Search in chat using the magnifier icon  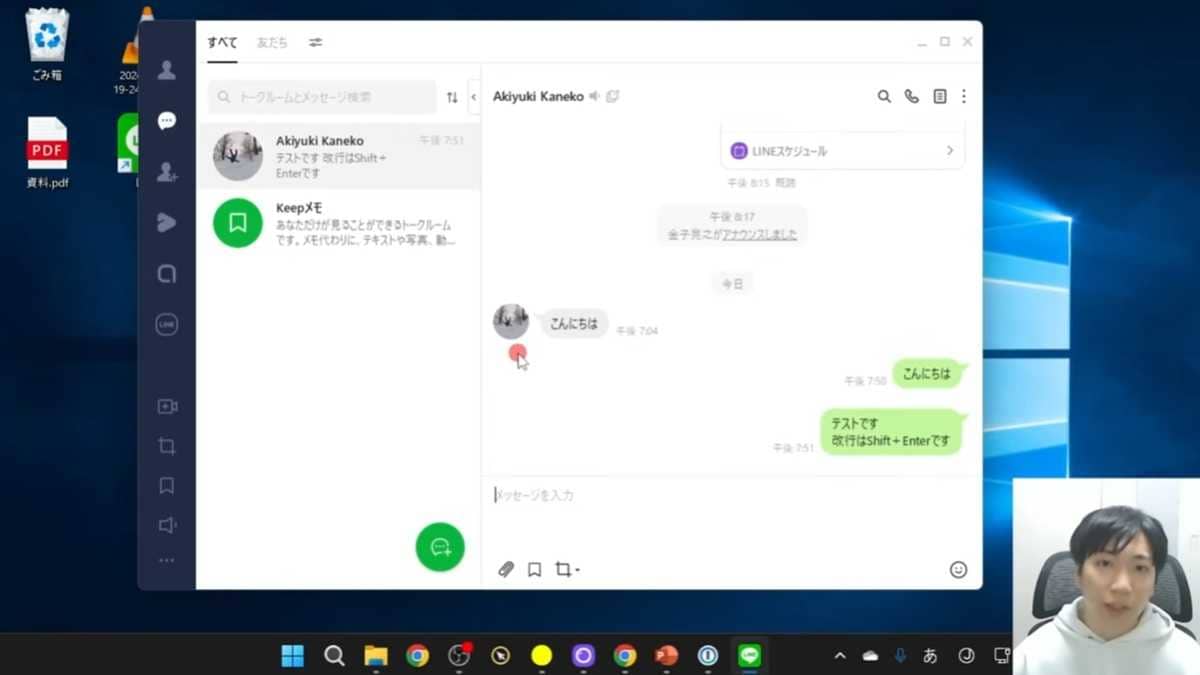pyautogui.click(x=884, y=96)
